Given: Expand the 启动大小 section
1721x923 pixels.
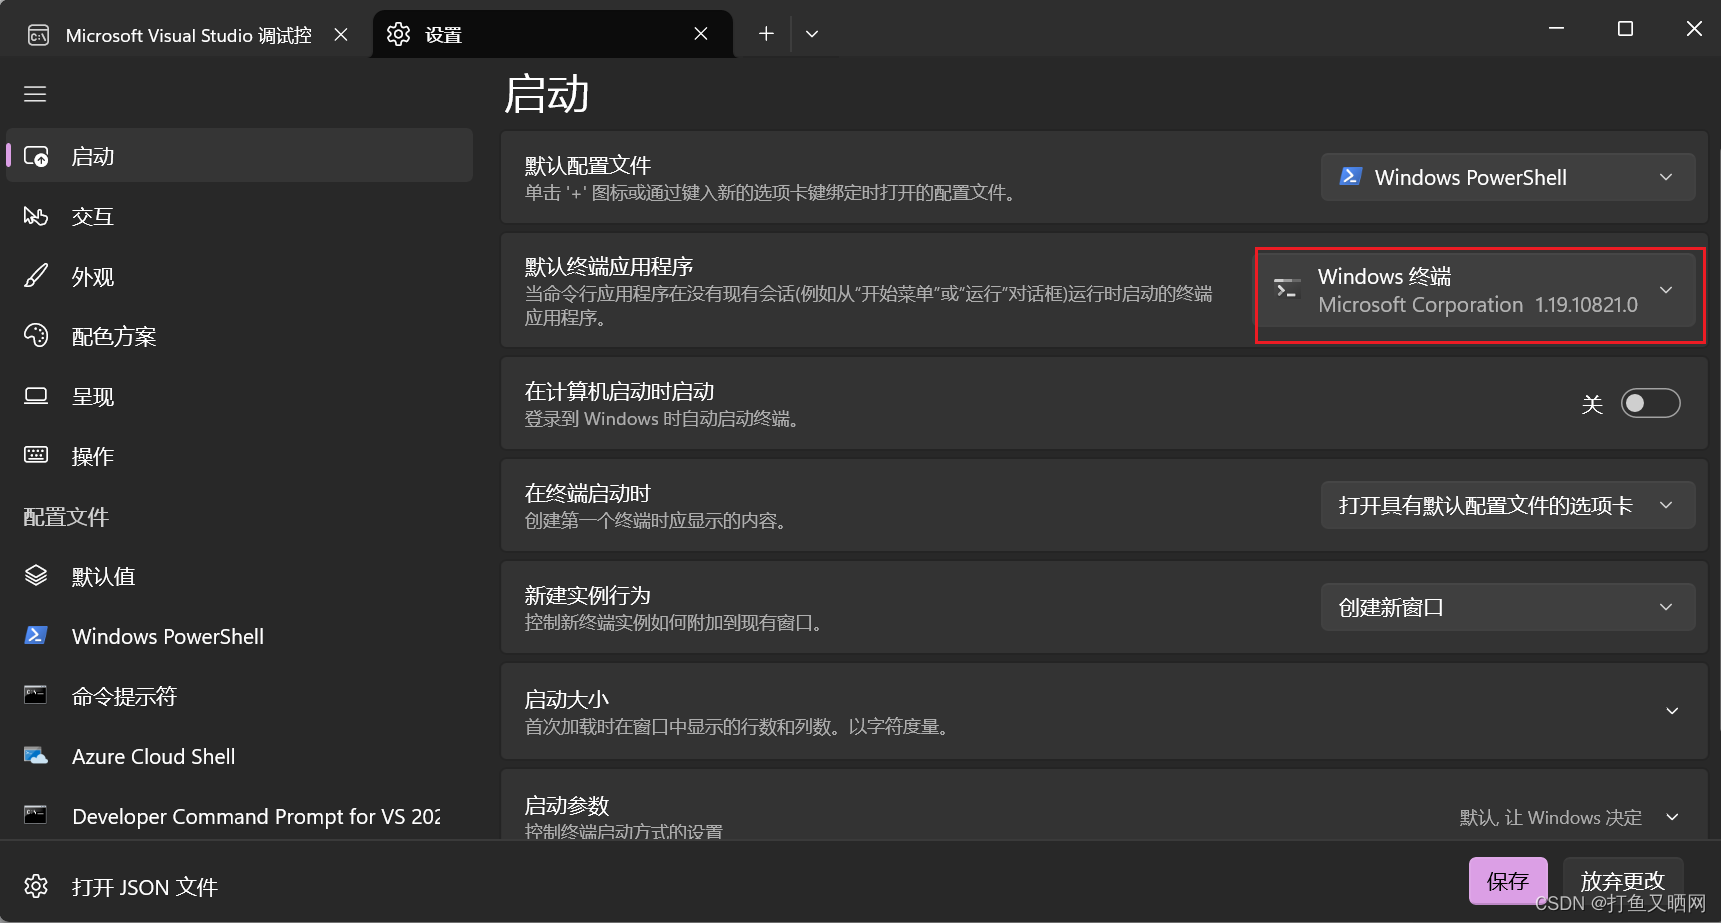Looking at the screenshot, I should [x=1104, y=711].
